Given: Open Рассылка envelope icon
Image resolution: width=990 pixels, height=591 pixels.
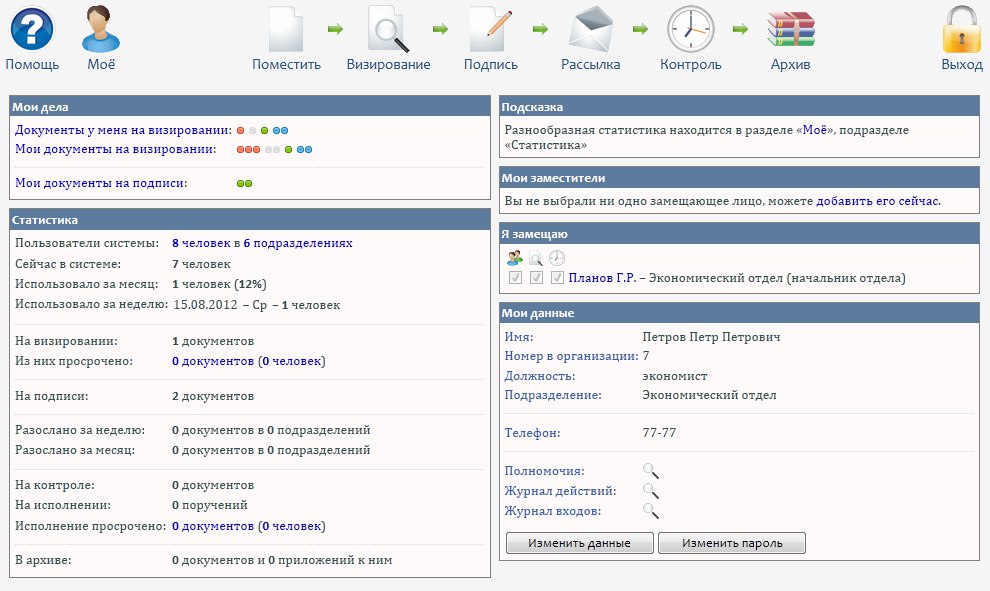Looking at the screenshot, I should pyautogui.click(x=590, y=29).
